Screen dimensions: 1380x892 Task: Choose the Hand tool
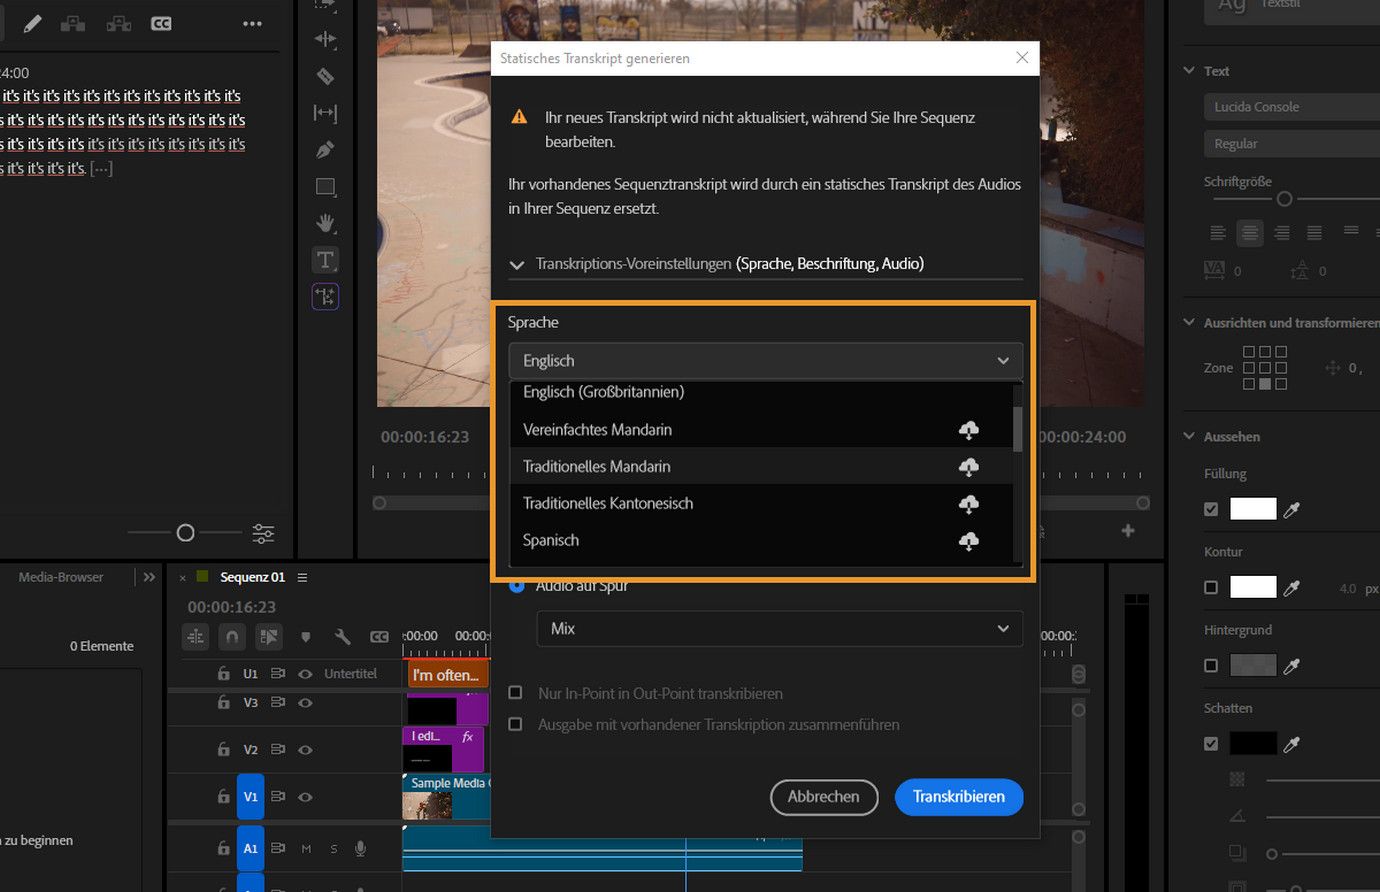pyautogui.click(x=325, y=223)
